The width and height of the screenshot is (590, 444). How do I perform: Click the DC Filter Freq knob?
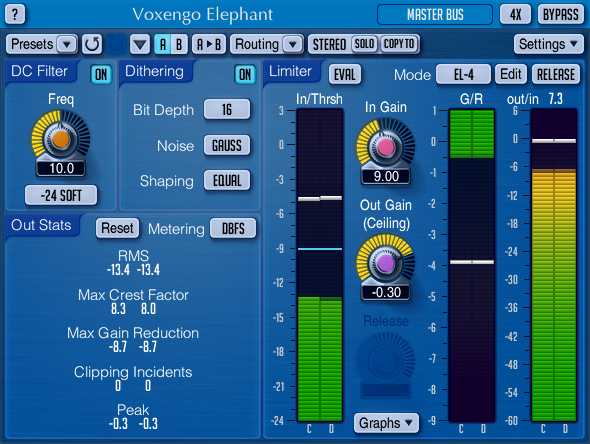(61, 139)
